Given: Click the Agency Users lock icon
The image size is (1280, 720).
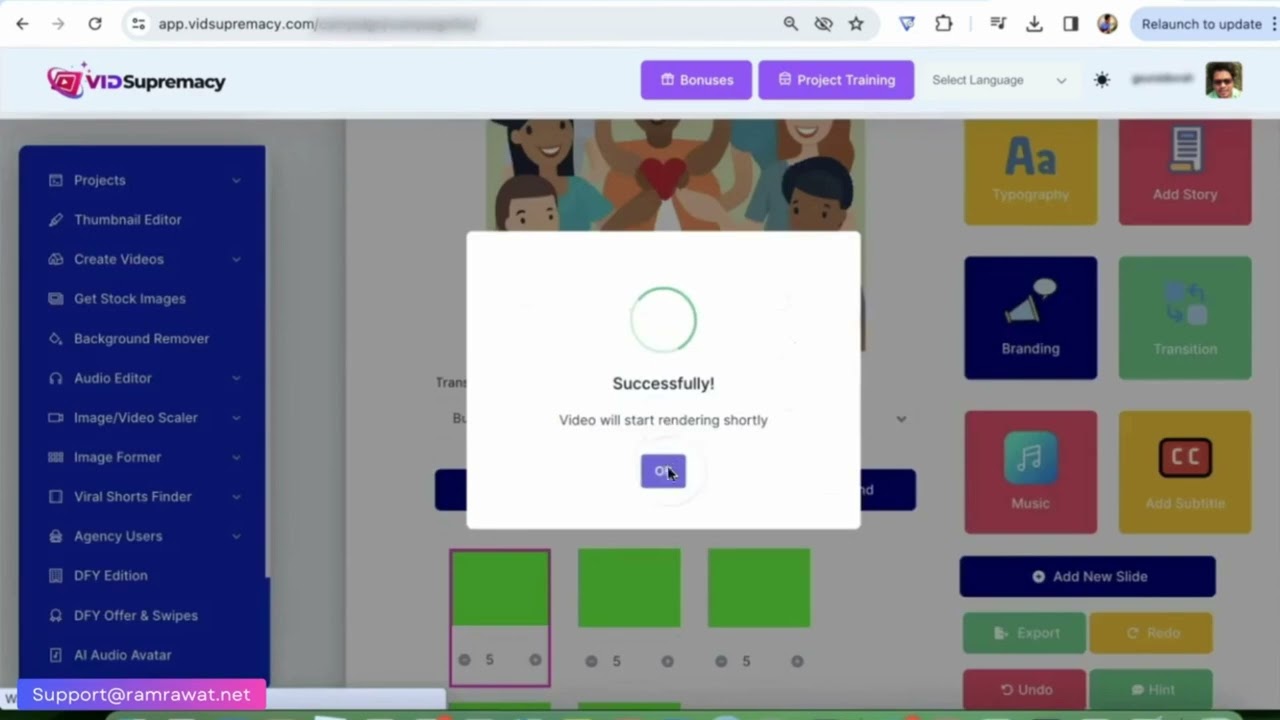Looking at the screenshot, I should pyautogui.click(x=55, y=536).
